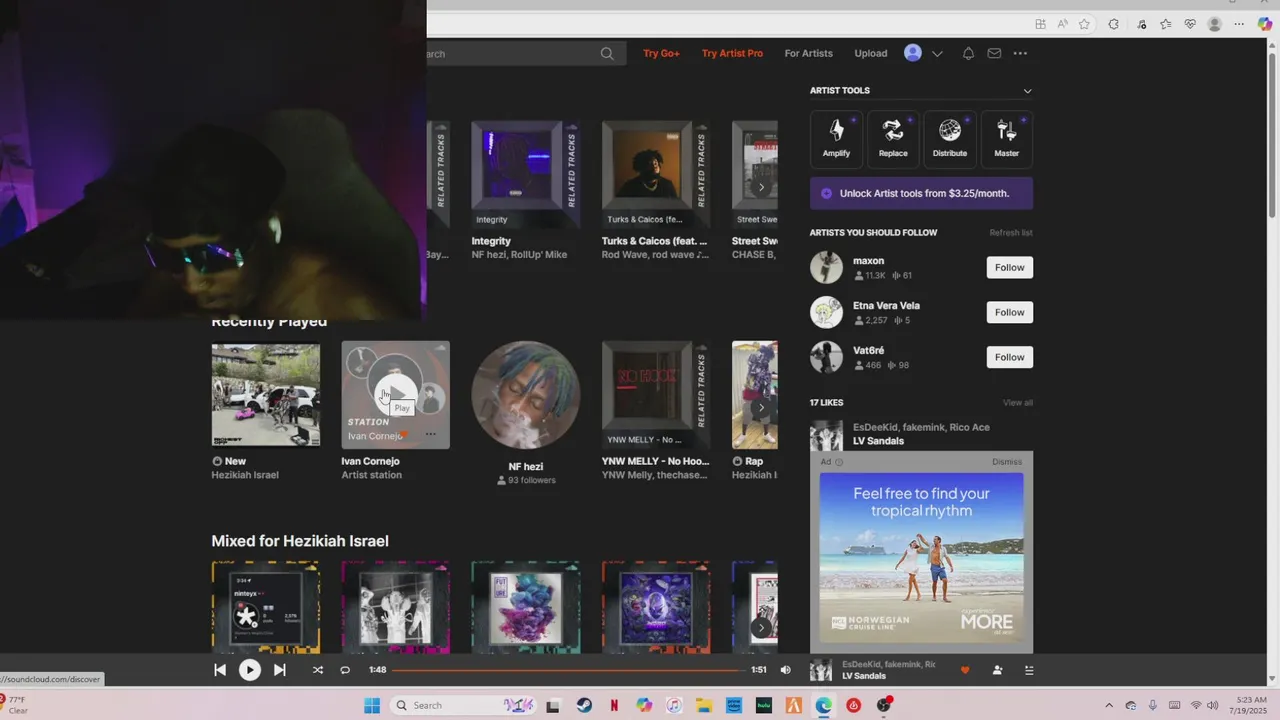Viewport: 1280px width, 720px height.
Task: Follow the artist from the player bar
Action: click(x=997, y=670)
